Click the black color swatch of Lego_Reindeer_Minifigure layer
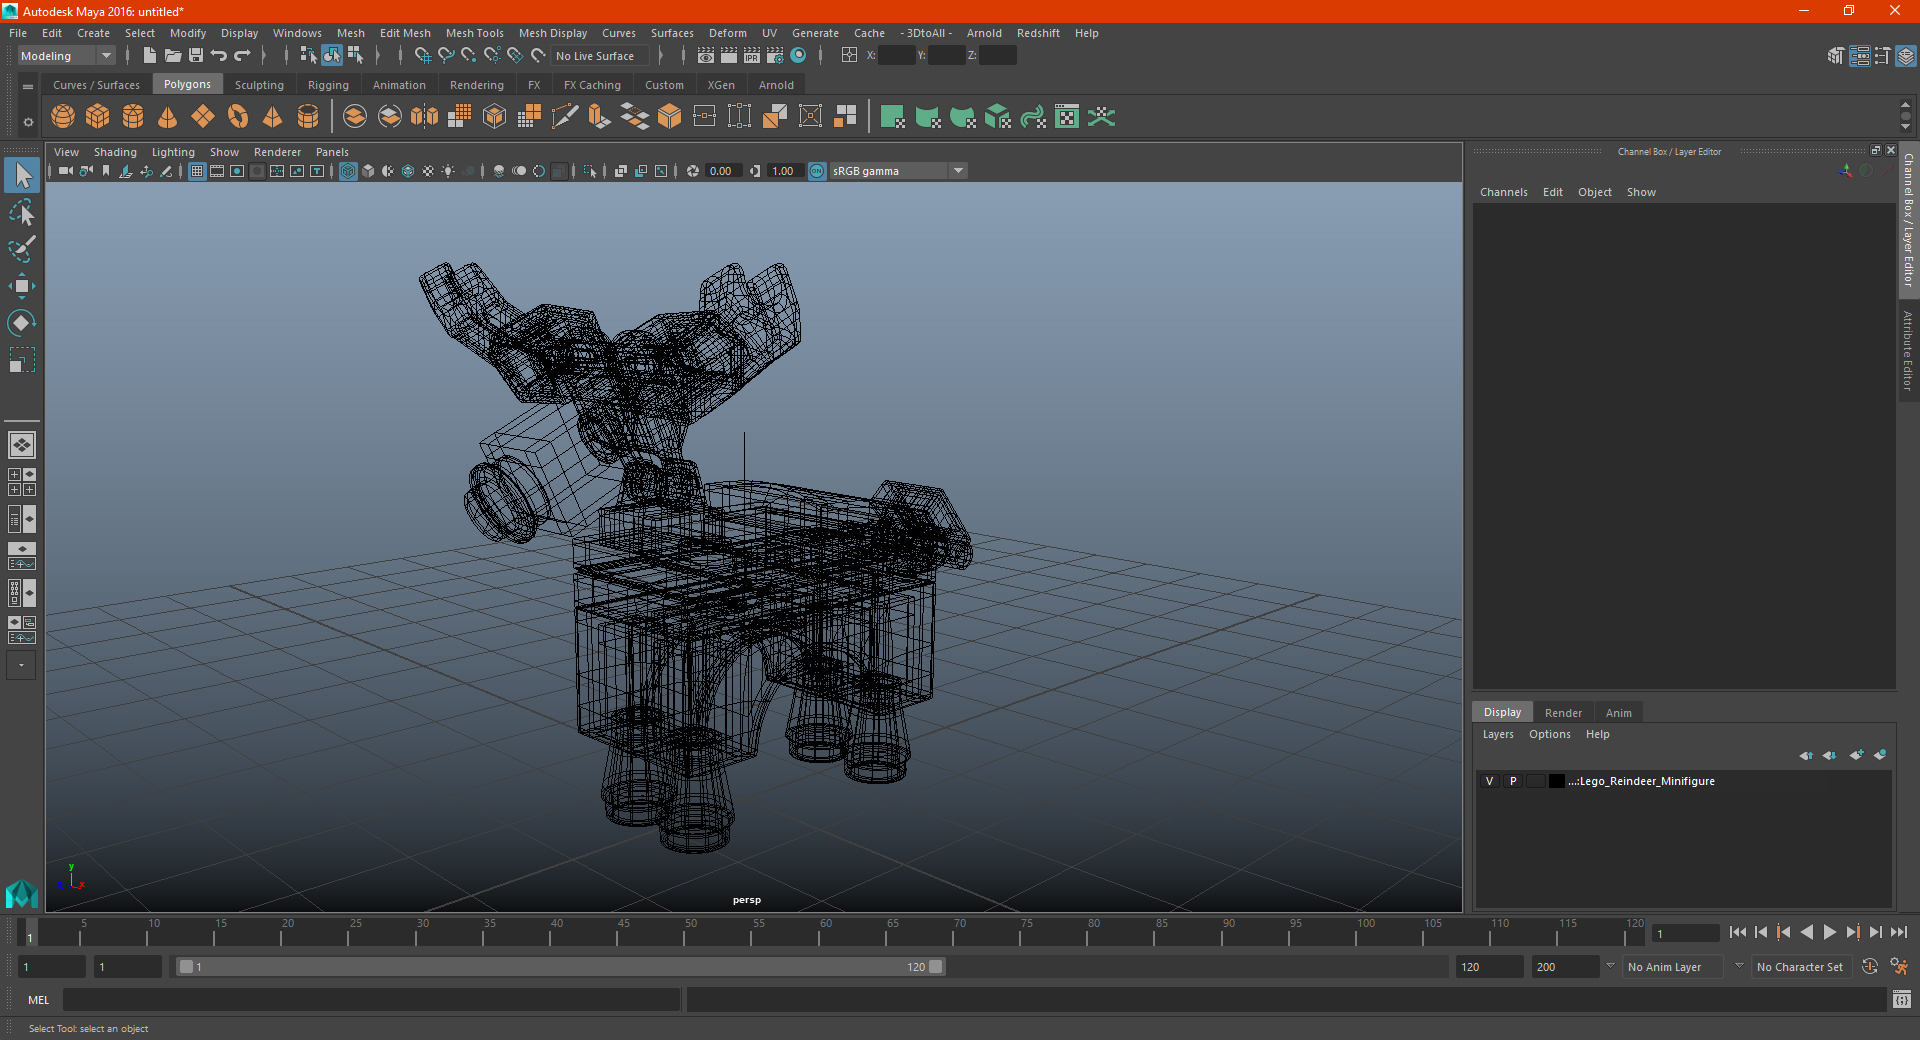The width and height of the screenshot is (1920, 1040). pos(1557,781)
